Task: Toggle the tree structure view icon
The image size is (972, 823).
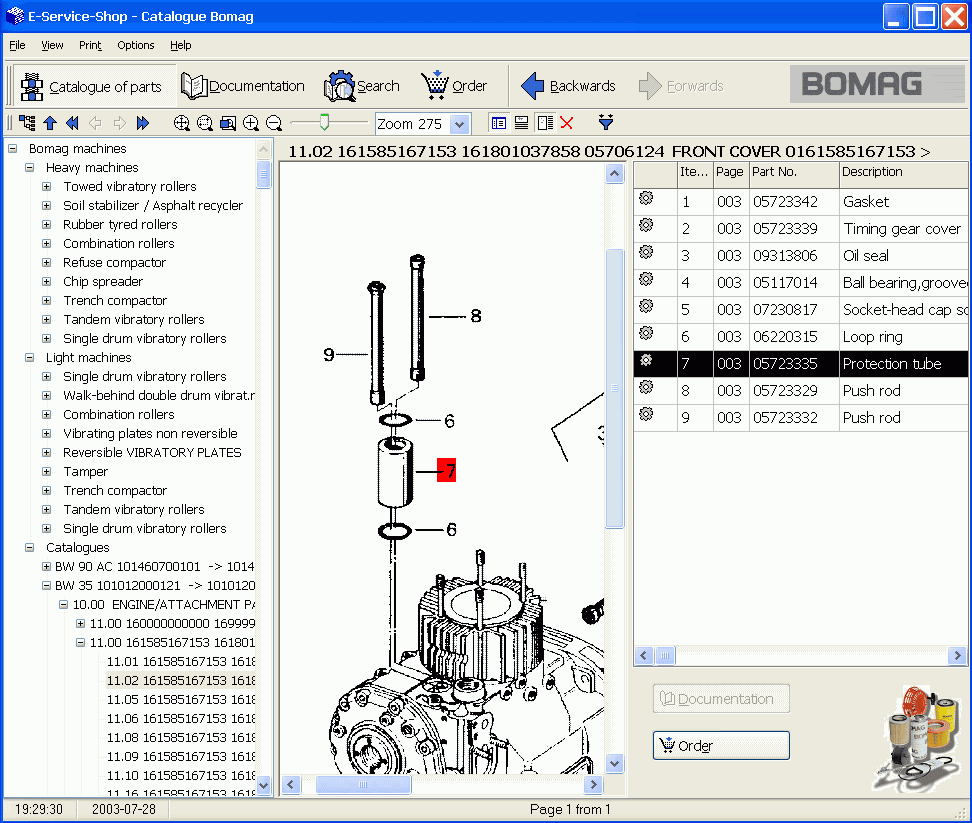Action: click(x=27, y=123)
